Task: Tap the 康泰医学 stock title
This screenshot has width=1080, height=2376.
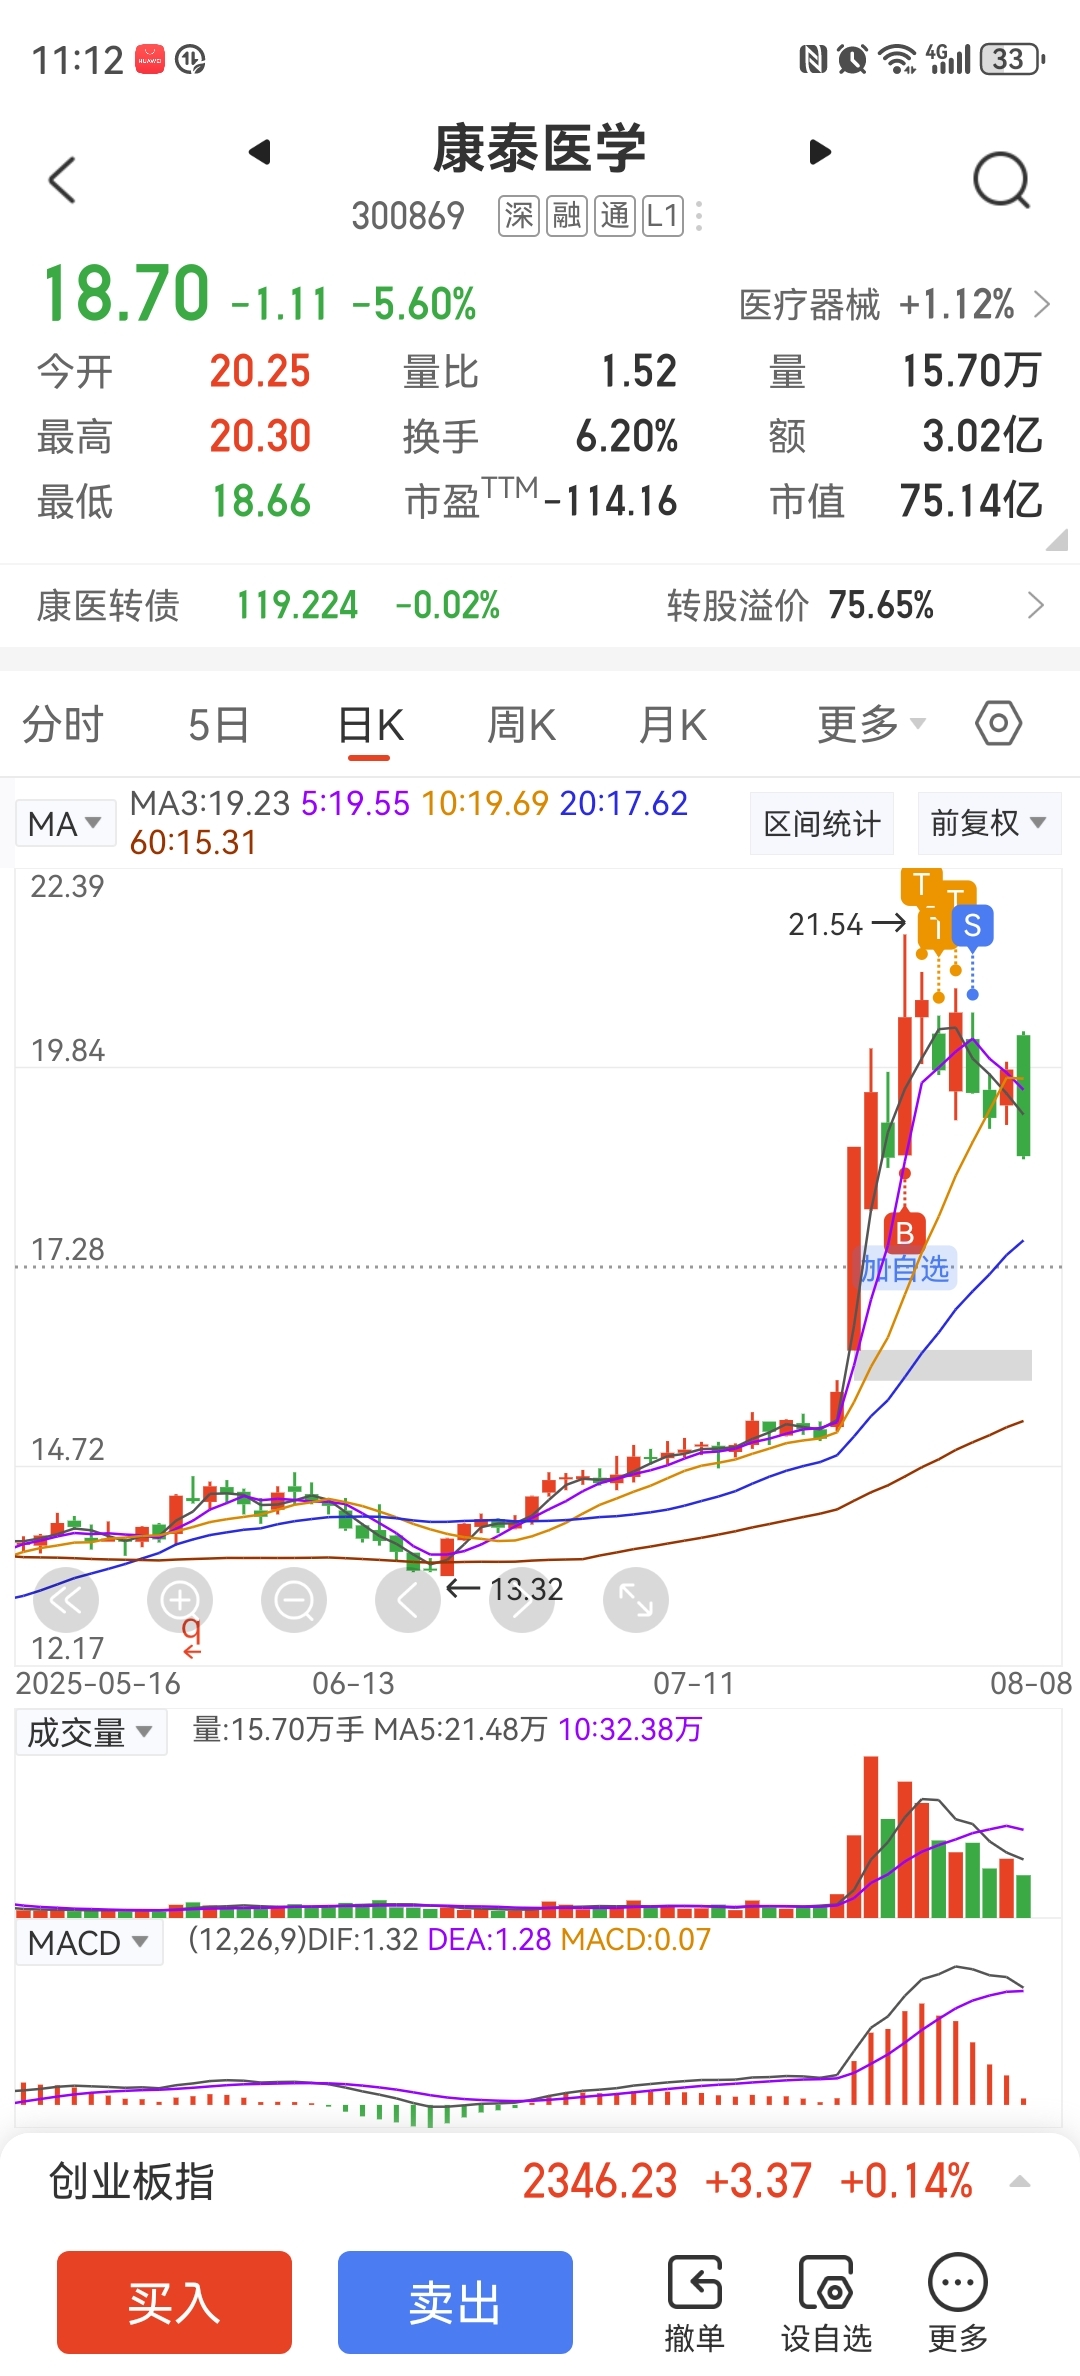Action: pos(539,149)
